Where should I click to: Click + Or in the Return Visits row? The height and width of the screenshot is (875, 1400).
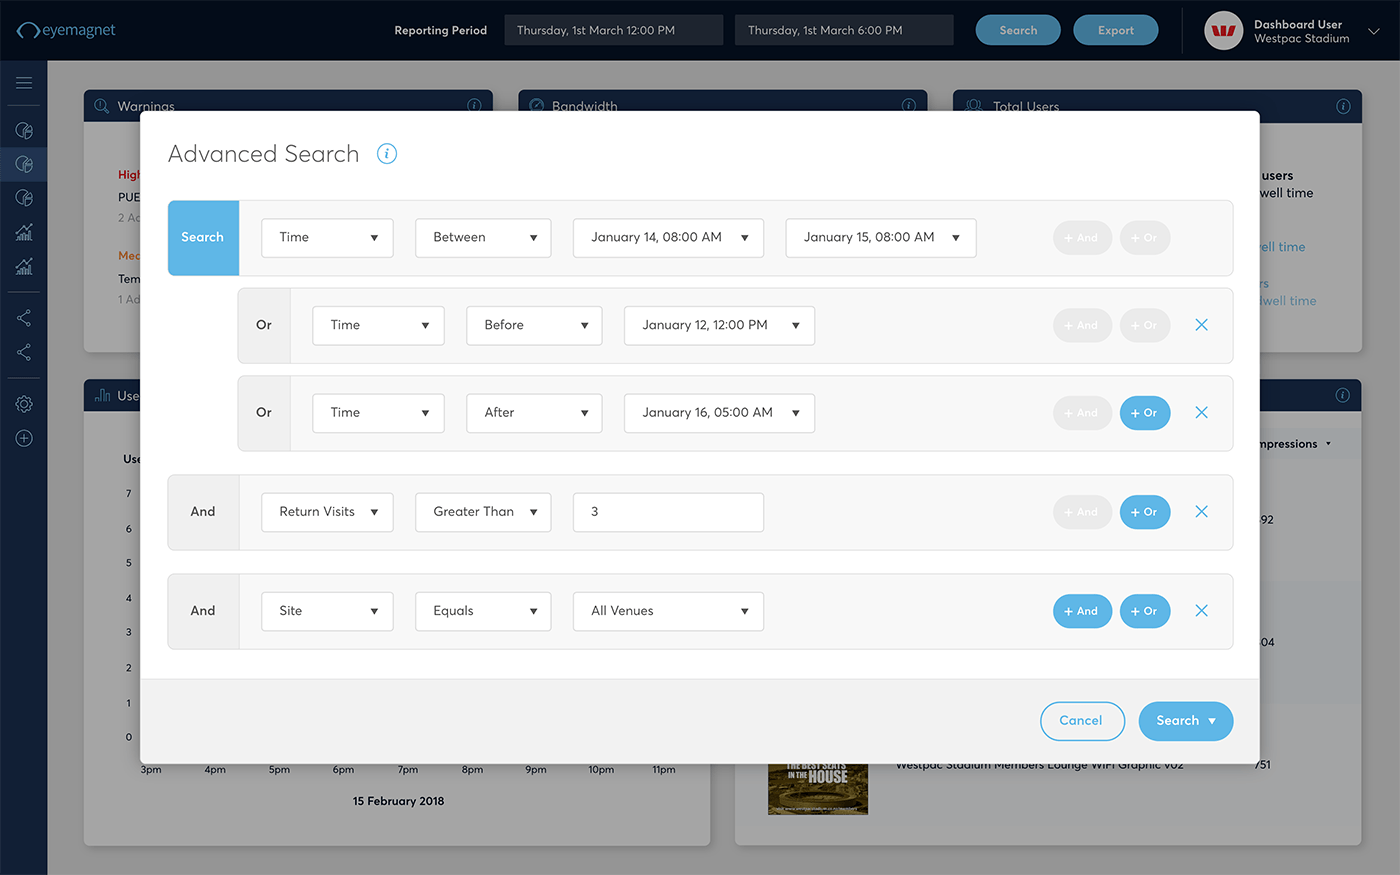tap(1145, 512)
